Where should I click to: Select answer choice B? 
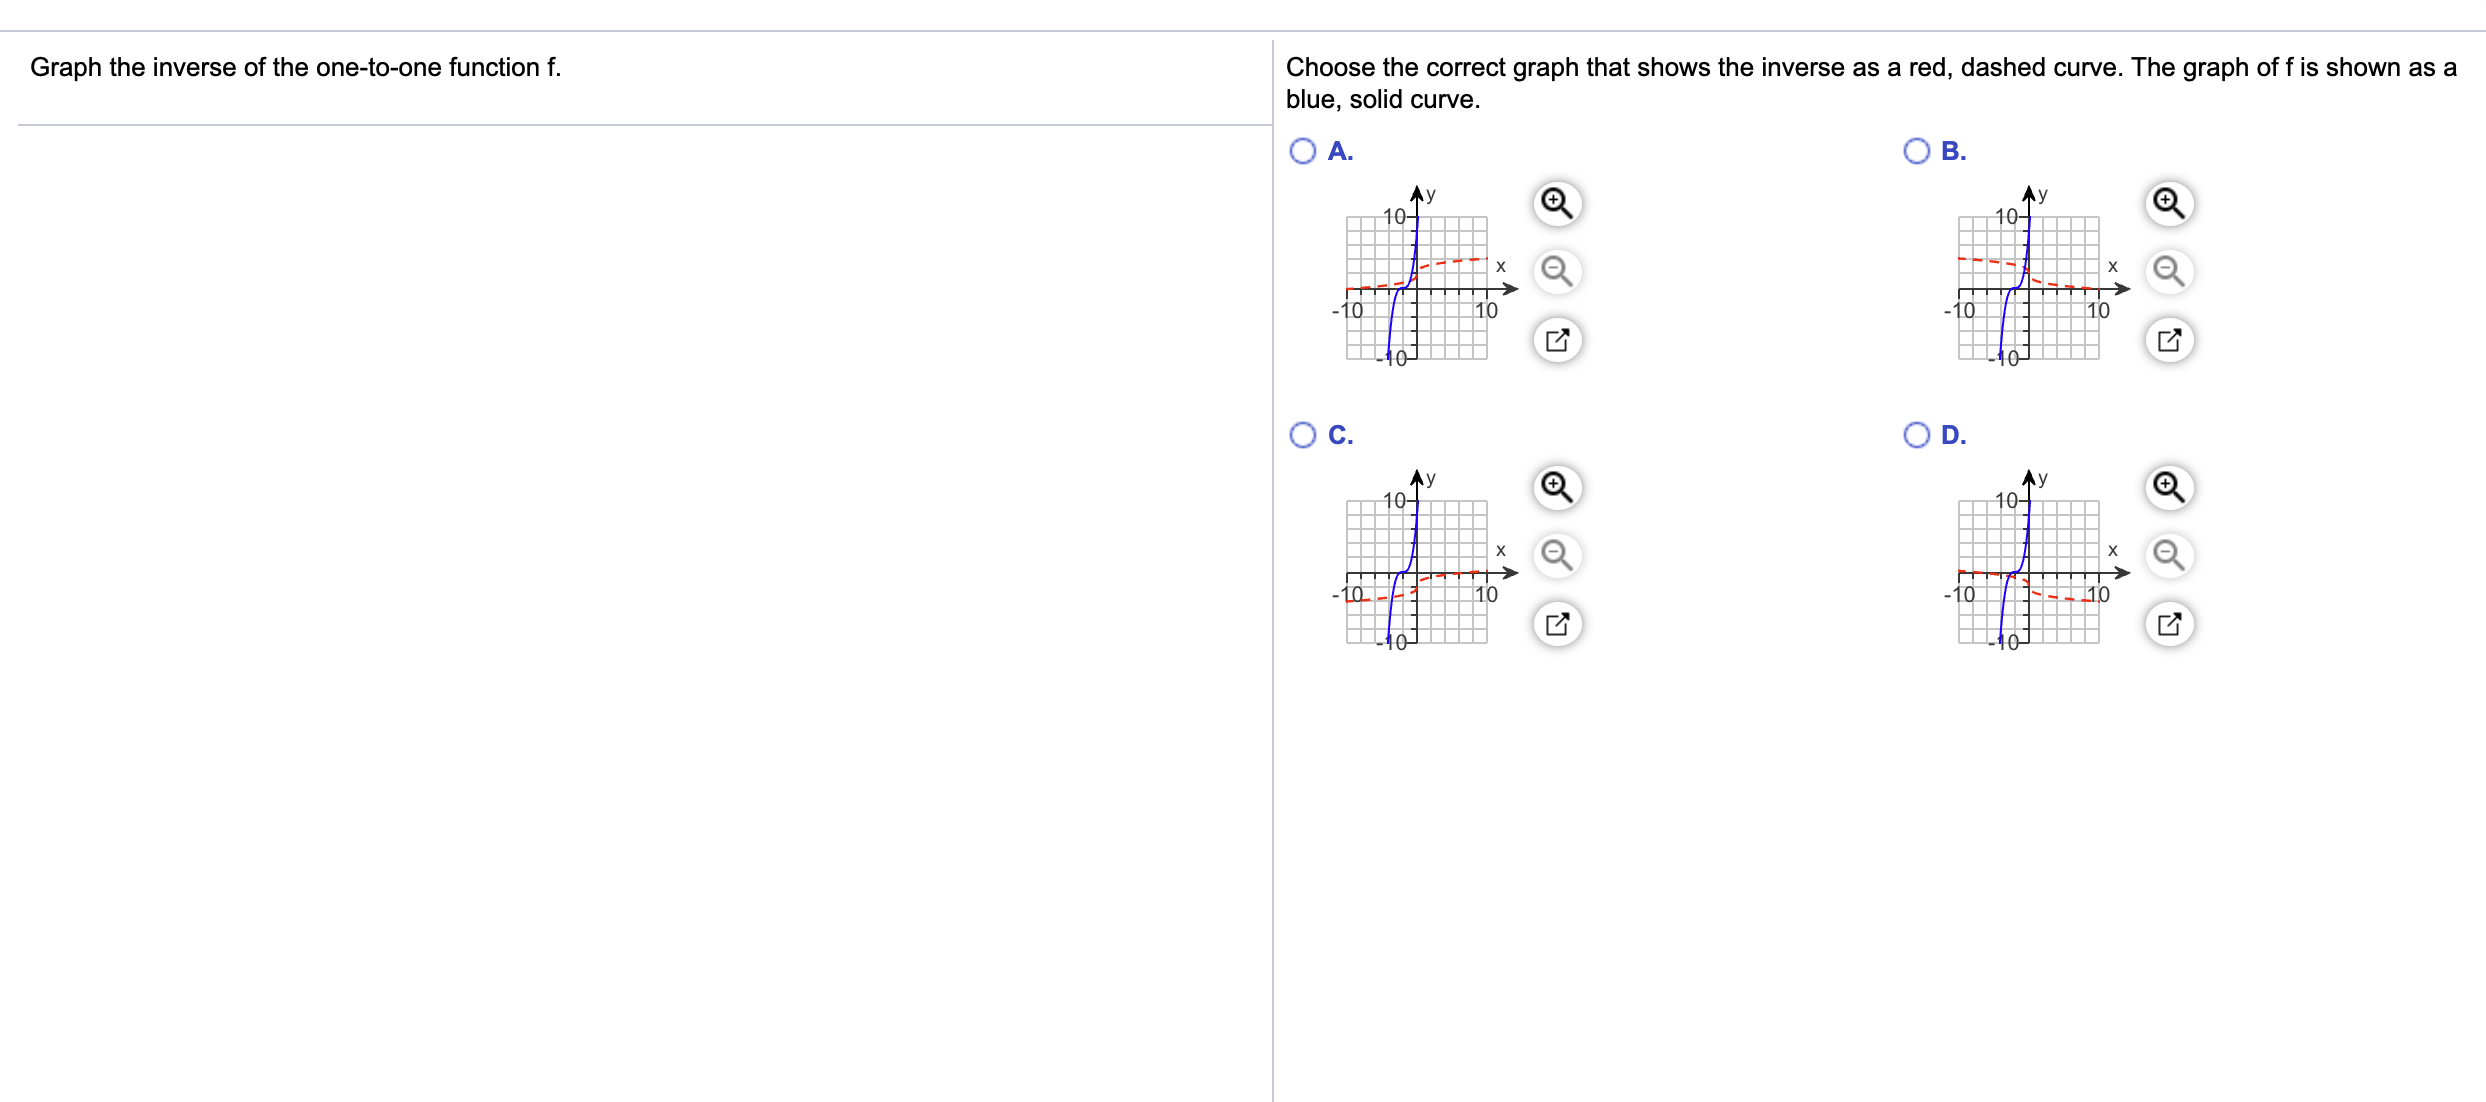pos(1915,150)
